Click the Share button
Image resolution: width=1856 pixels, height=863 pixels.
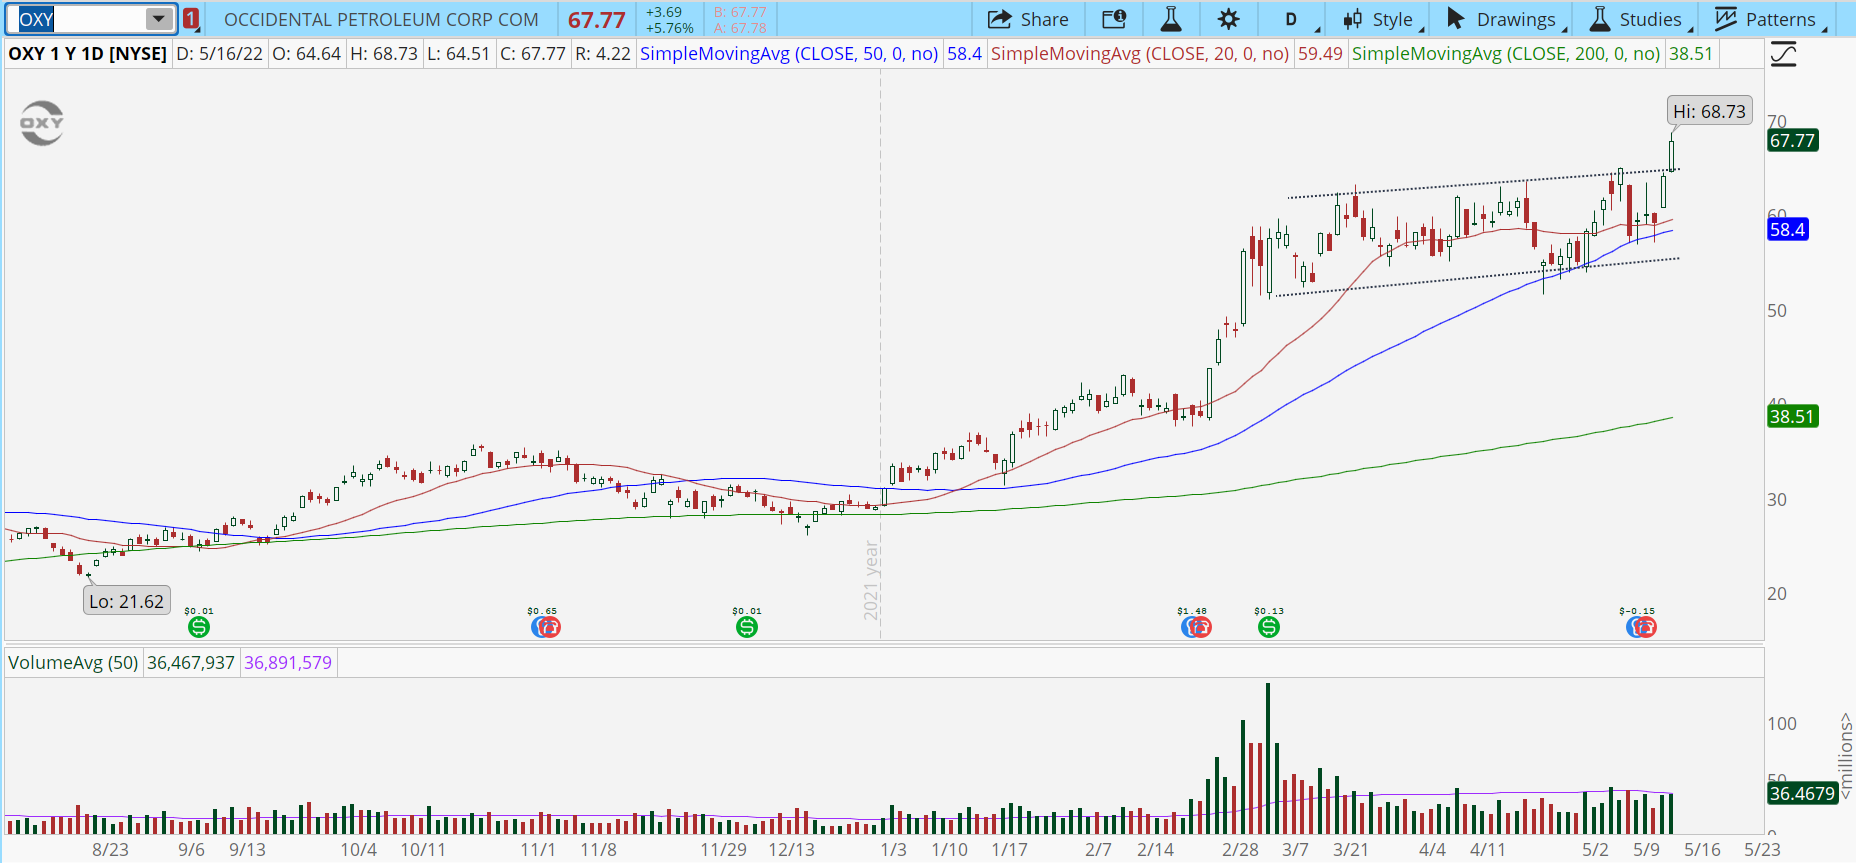pyautogui.click(x=1028, y=19)
